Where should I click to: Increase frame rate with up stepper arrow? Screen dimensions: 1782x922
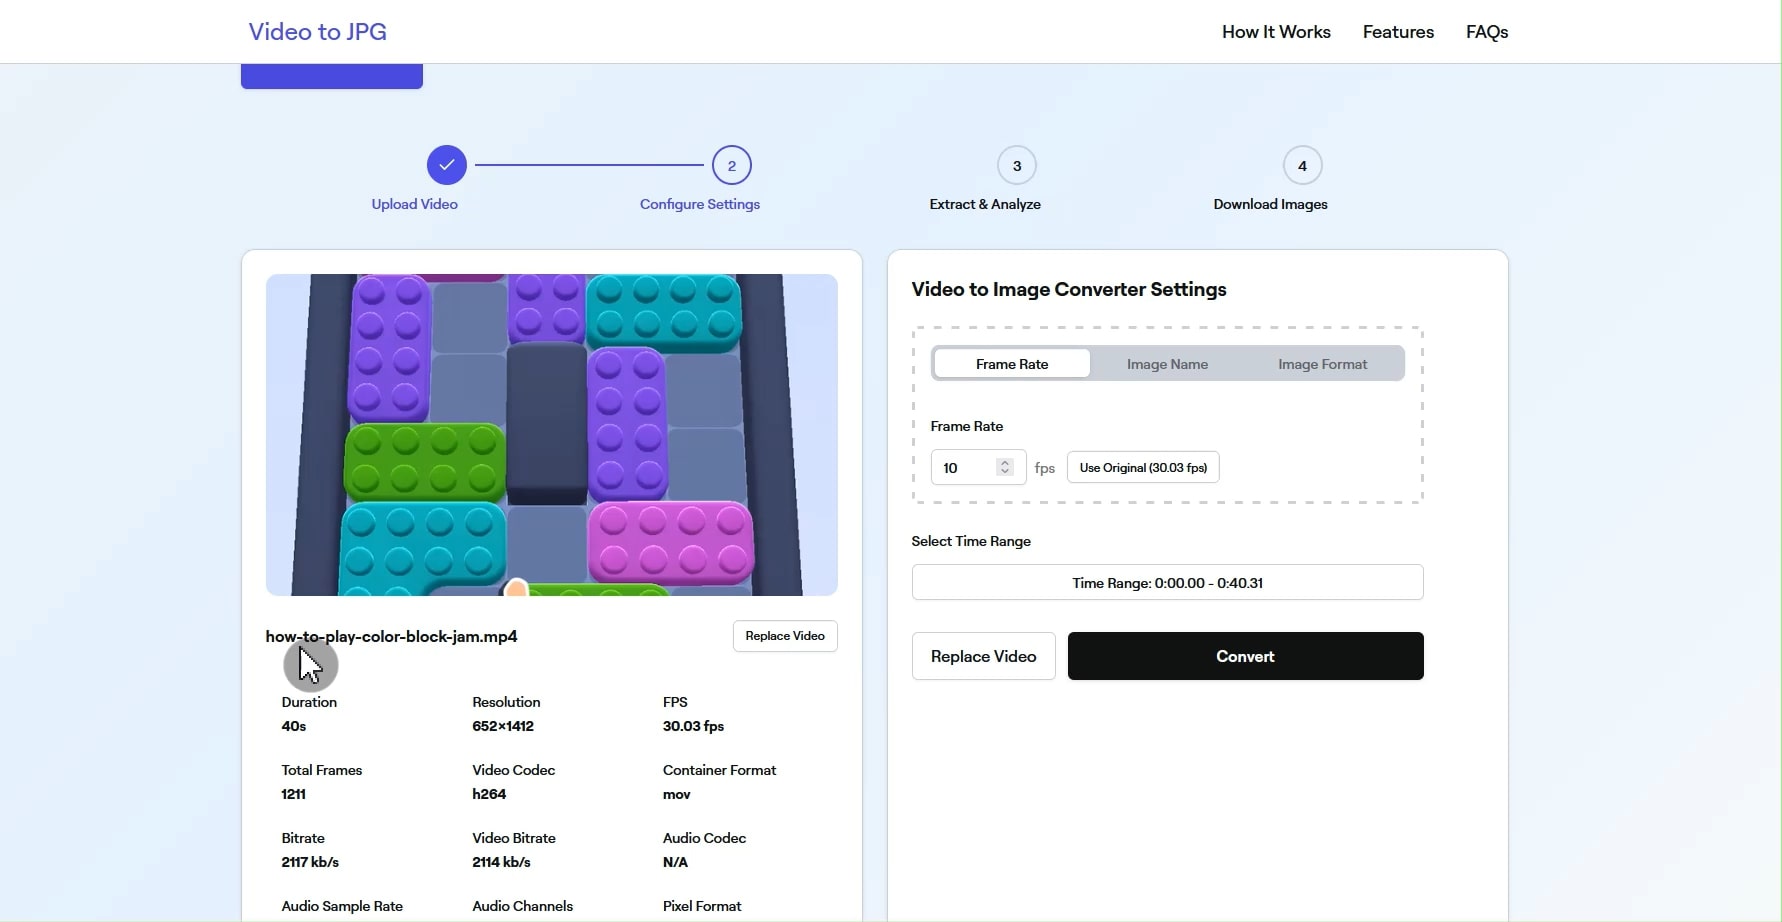[1005, 463]
